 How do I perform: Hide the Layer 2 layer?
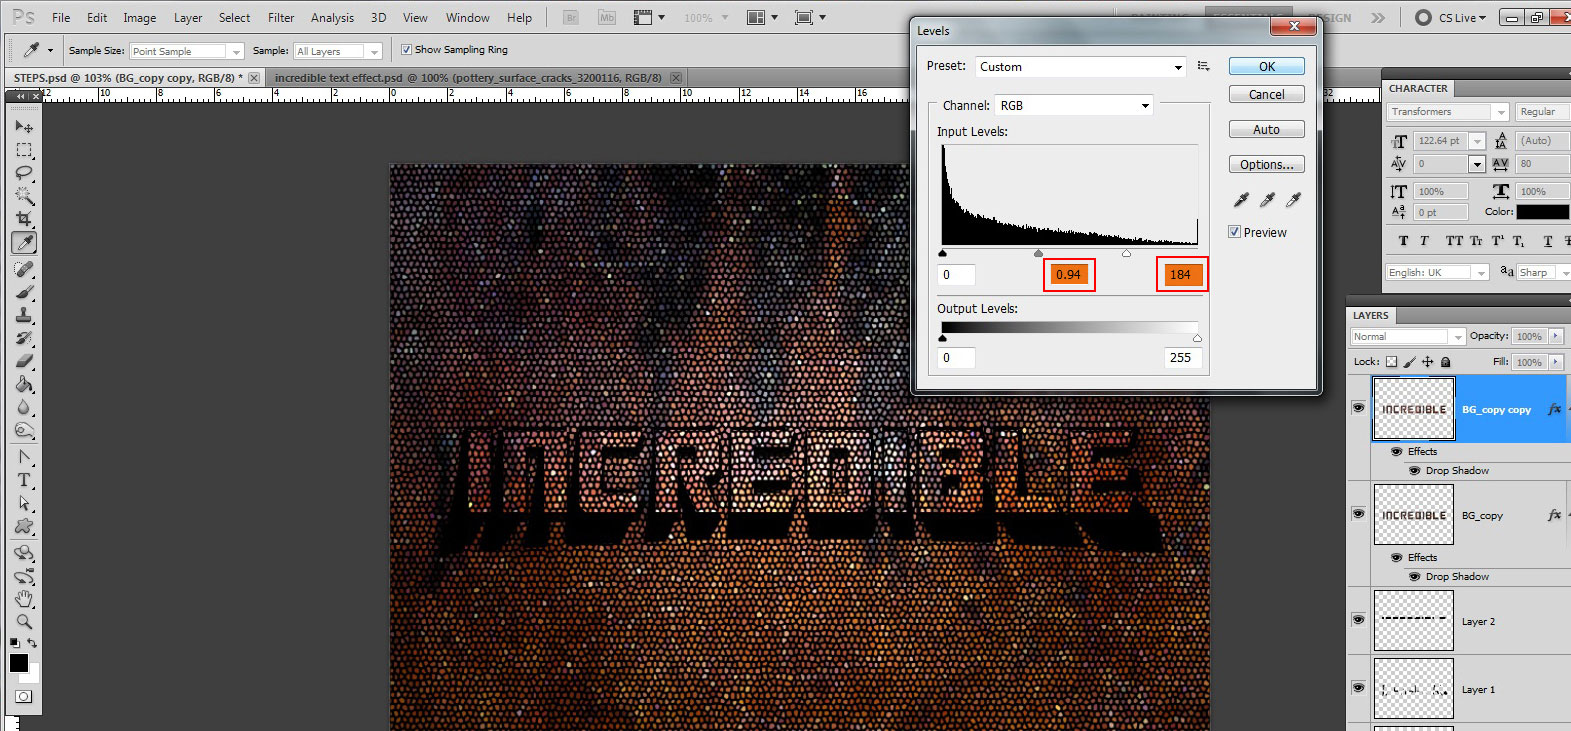pos(1358,620)
